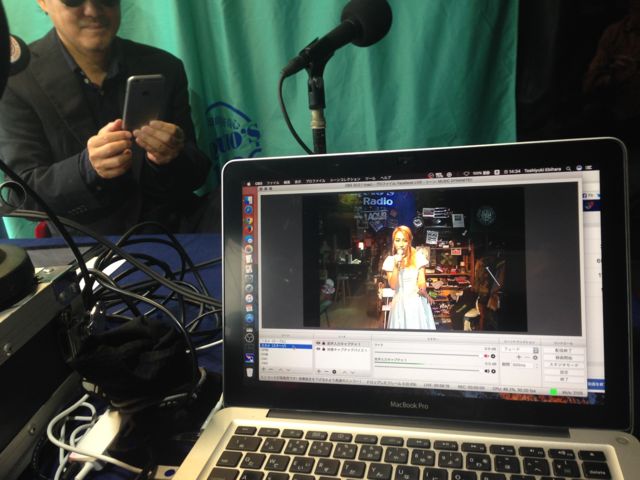Open Google Chrome from the Dock
Screen dimensions: 640x480
(x=249, y=220)
